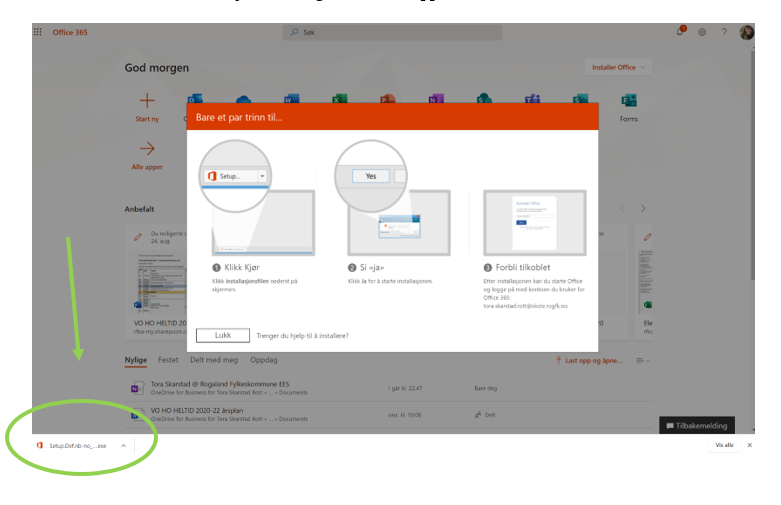Launch the Sway app icon
The height and width of the screenshot is (505, 781).
[580, 99]
